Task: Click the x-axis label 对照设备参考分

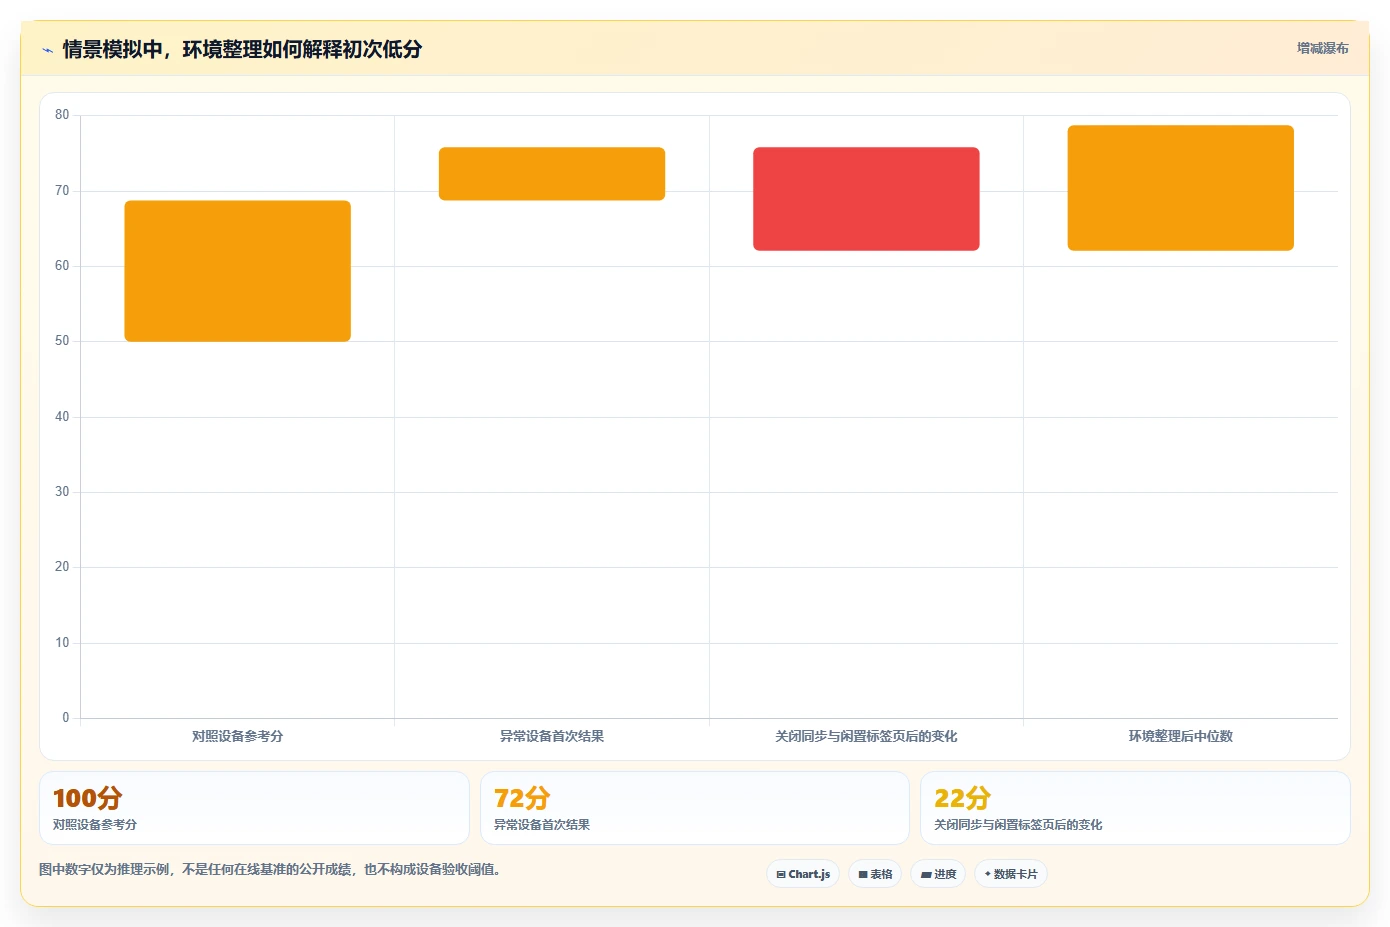Action: 237,736
